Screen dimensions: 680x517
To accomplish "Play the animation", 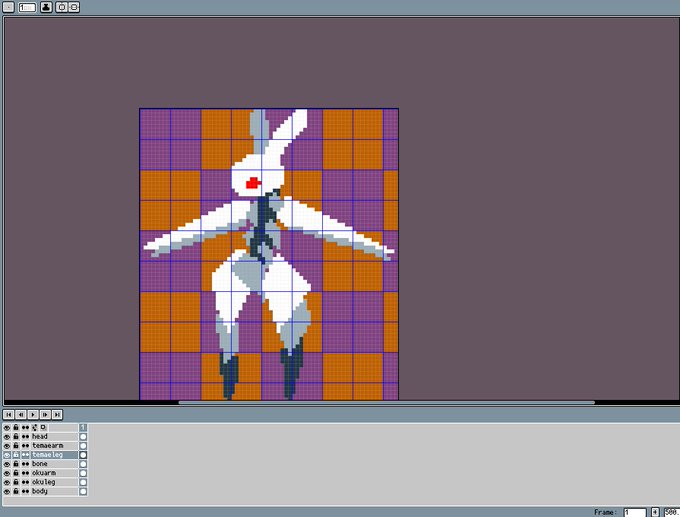I will [x=33, y=415].
